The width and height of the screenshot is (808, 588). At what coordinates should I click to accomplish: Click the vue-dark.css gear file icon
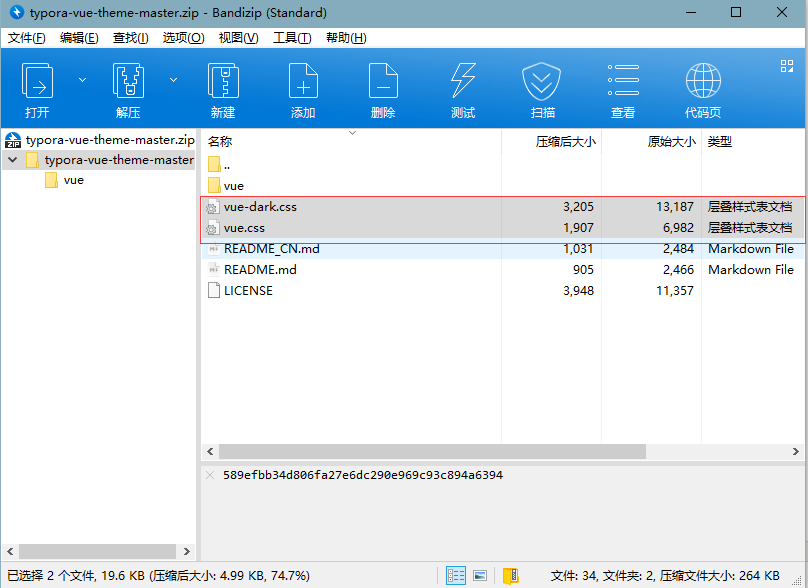(213, 207)
